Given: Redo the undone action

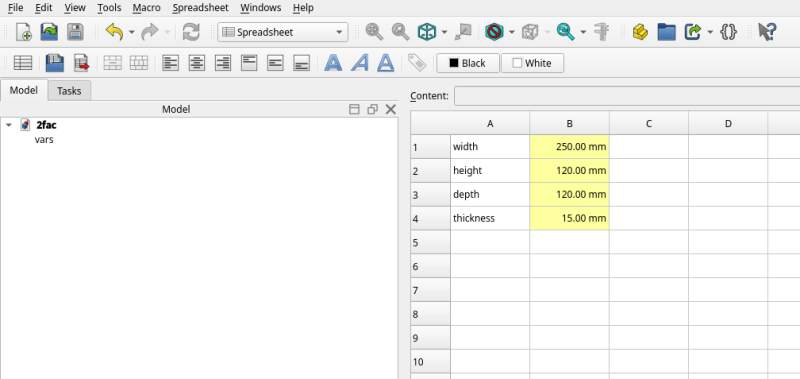Looking at the screenshot, I should (149, 32).
